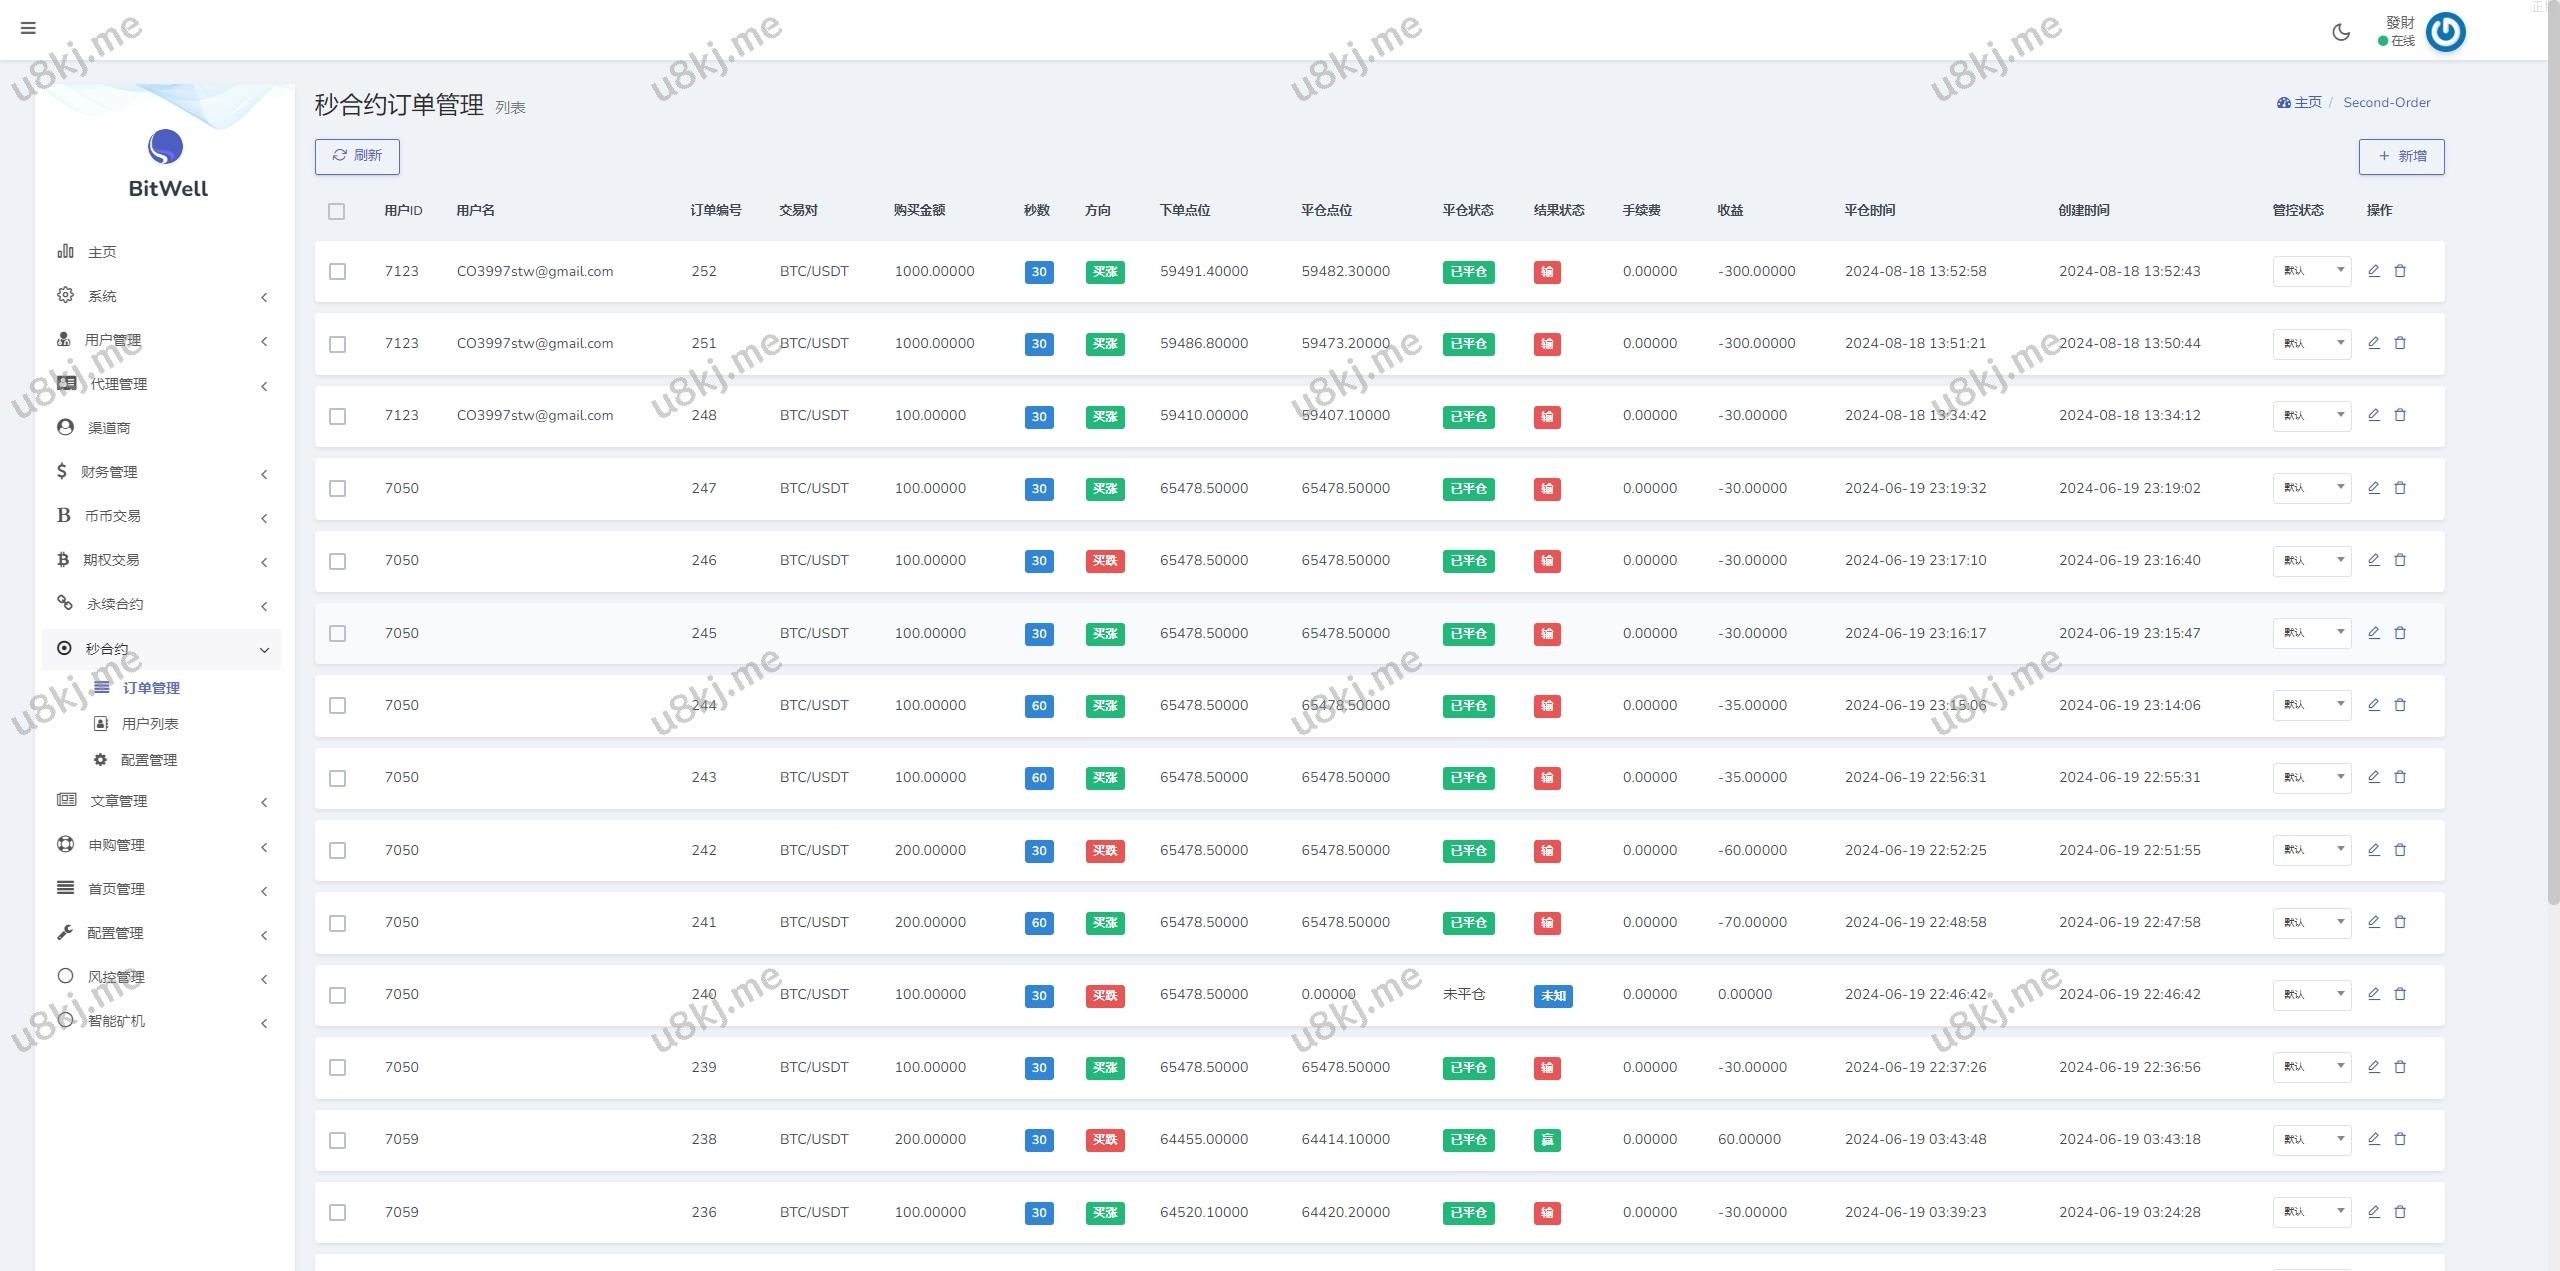Click the hamburger menu icon
The width and height of the screenshot is (2560, 1271).
(28, 28)
